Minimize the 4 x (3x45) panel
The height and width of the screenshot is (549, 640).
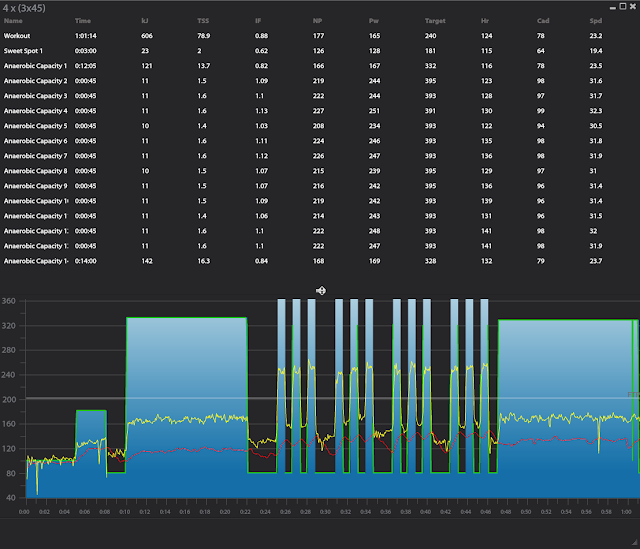(x=613, y=7)
